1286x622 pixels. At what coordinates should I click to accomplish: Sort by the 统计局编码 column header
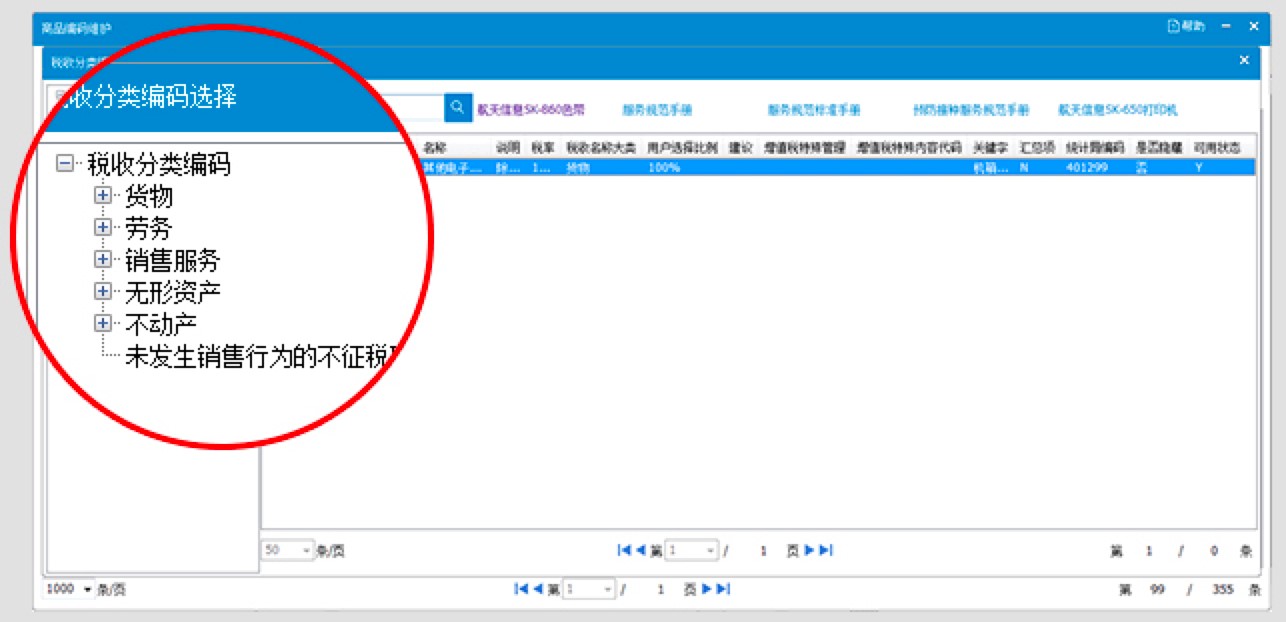pyautogui.click(x=1094, y=147)
